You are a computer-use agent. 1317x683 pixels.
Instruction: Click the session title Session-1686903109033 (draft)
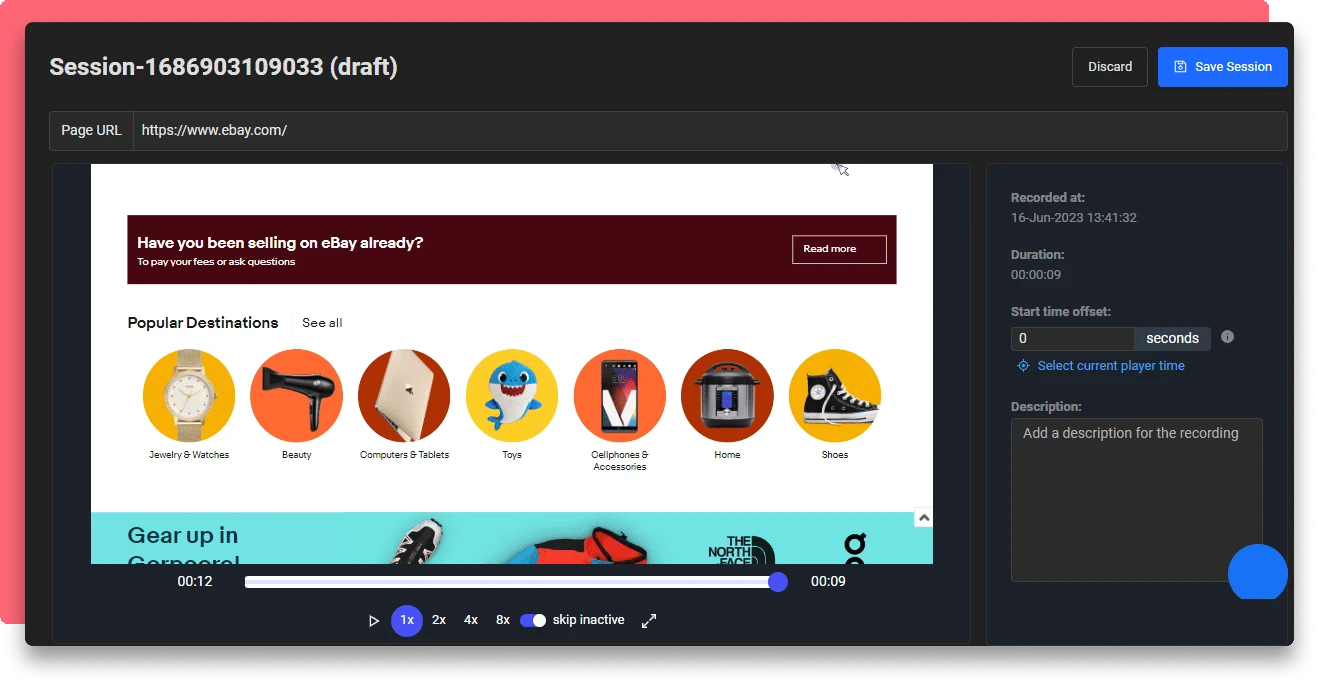[224, 67]
